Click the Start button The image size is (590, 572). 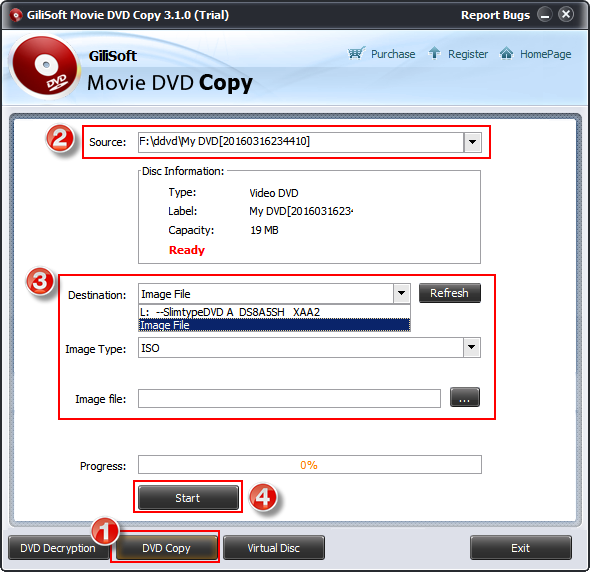pos(188,497)
